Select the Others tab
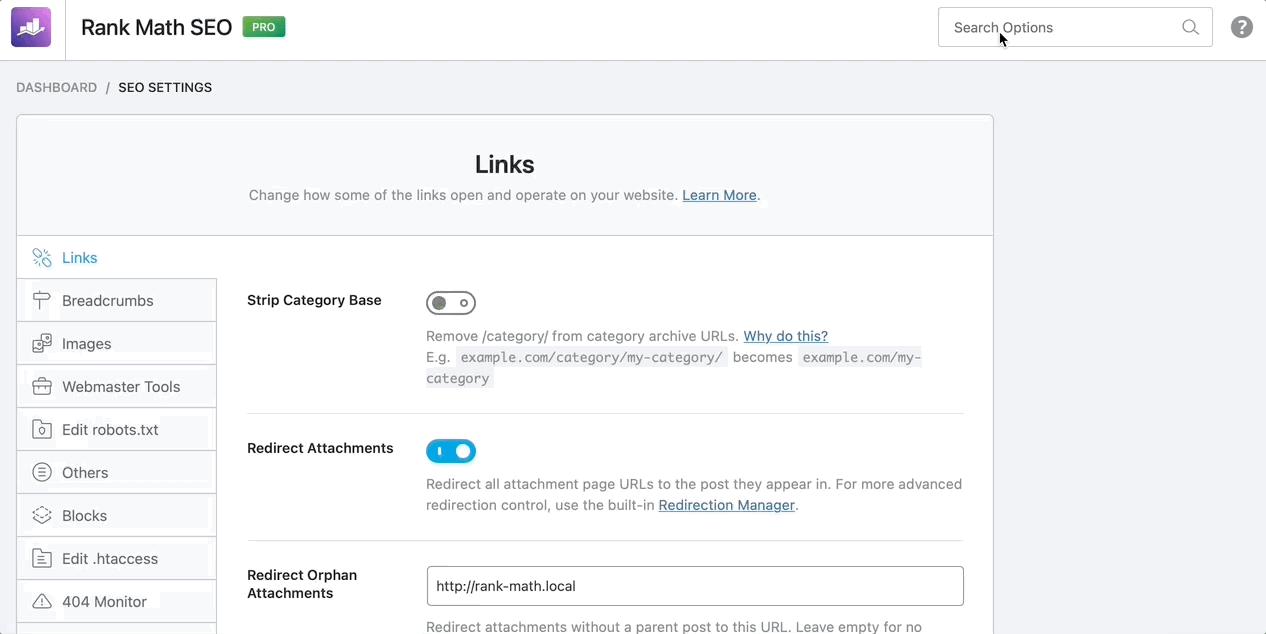 (117, 473)
